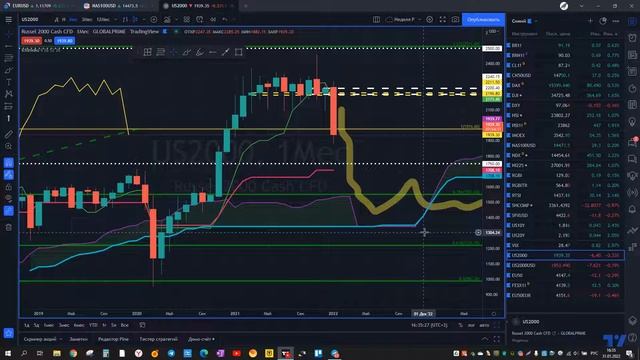Click the go to date calendar icon
The width and height of the screenshot is (640, 360).
[142, 325]
